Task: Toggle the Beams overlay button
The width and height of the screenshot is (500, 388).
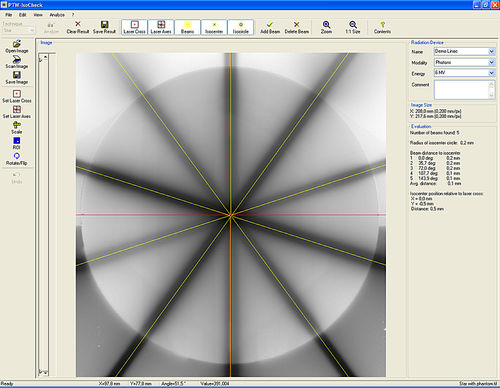Action: (187, 27)
